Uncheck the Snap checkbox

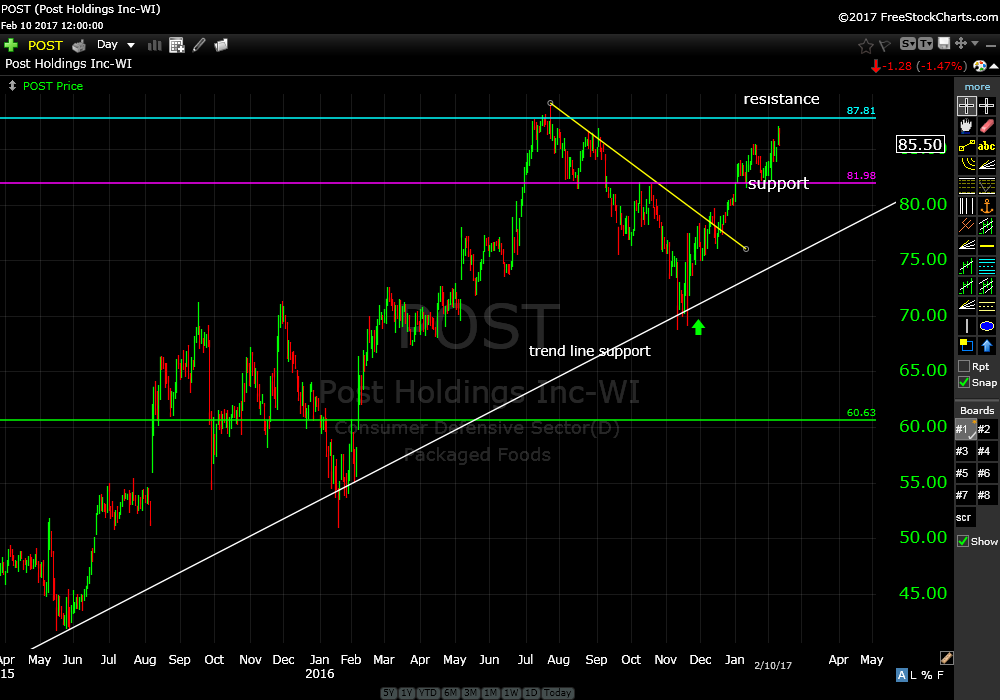click(963, 382)
